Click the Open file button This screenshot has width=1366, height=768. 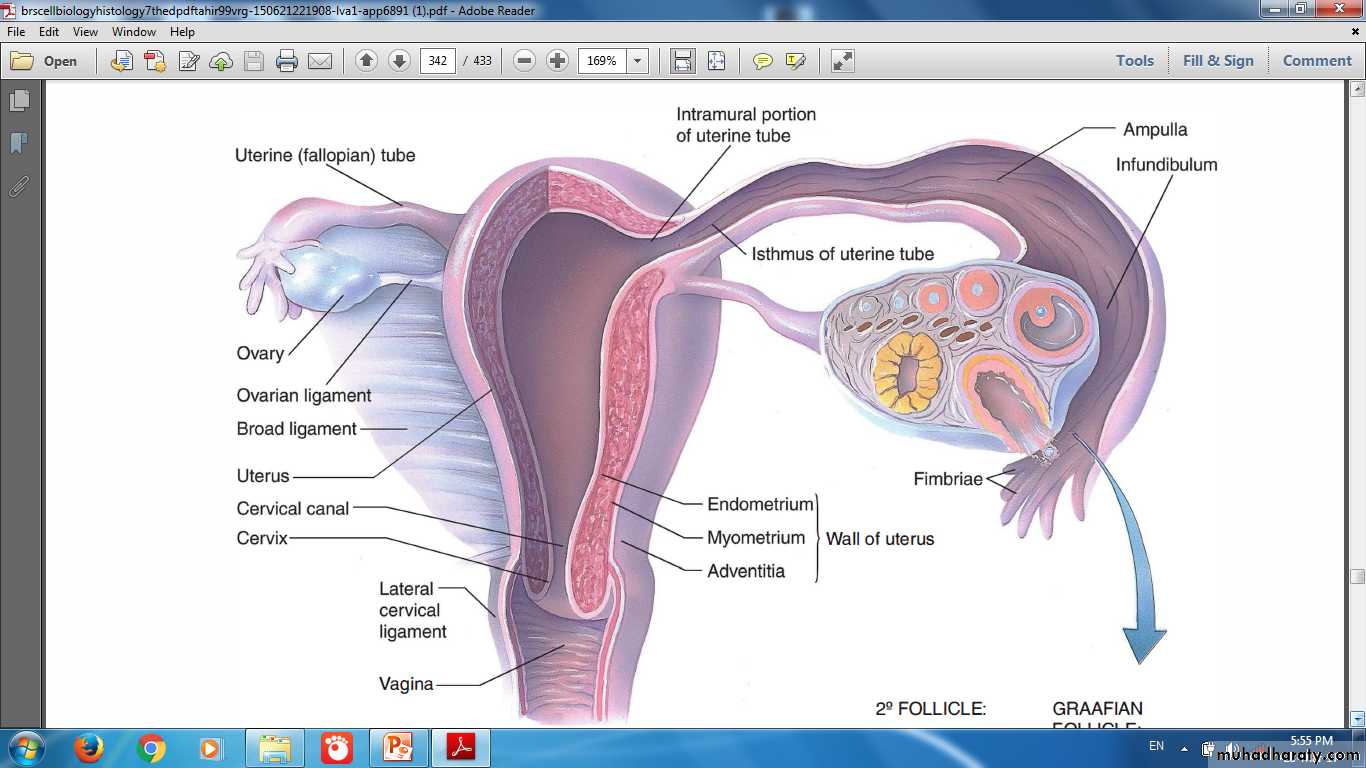point(45,61)
